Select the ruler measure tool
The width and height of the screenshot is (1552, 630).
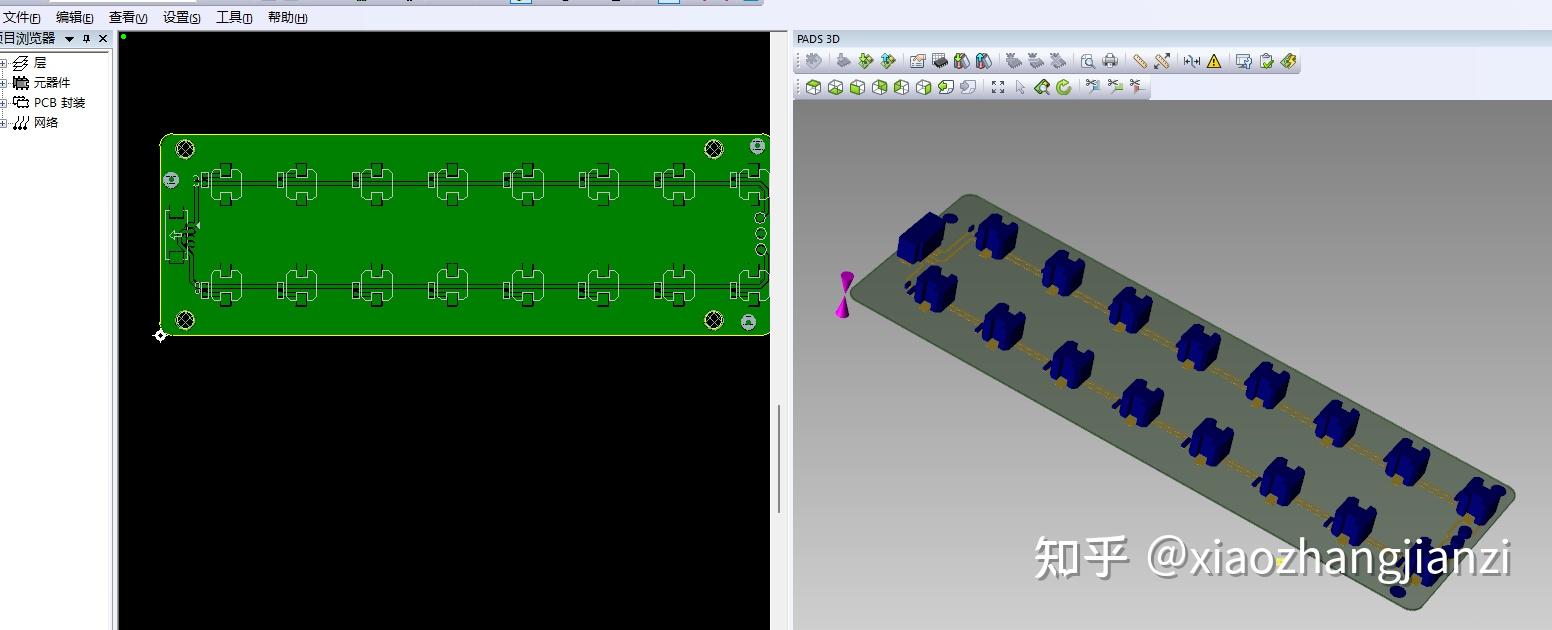[1139, 61]
